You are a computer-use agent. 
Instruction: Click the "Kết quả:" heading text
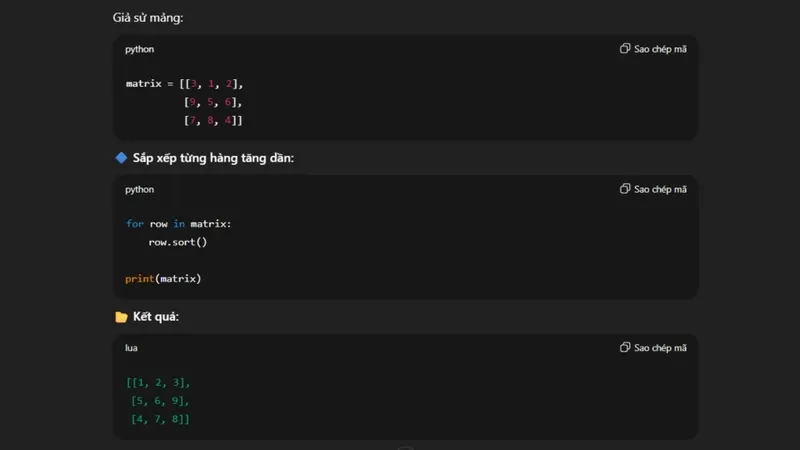(x=156, y=317)
